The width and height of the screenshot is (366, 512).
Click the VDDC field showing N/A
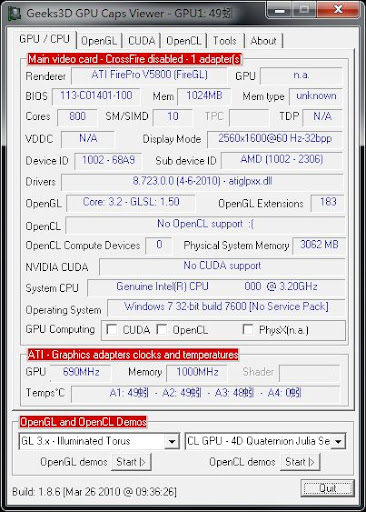pos(88,139)
